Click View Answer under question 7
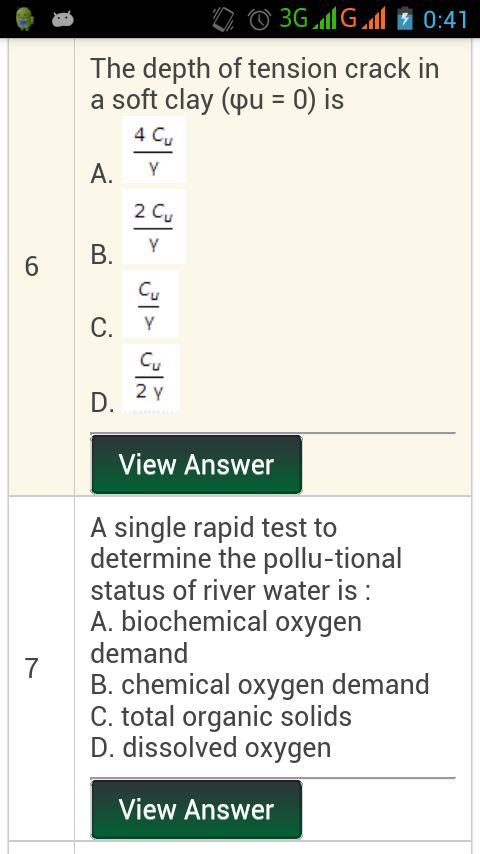This screenshot has width=480, height=854. click(x=196, y=809)
